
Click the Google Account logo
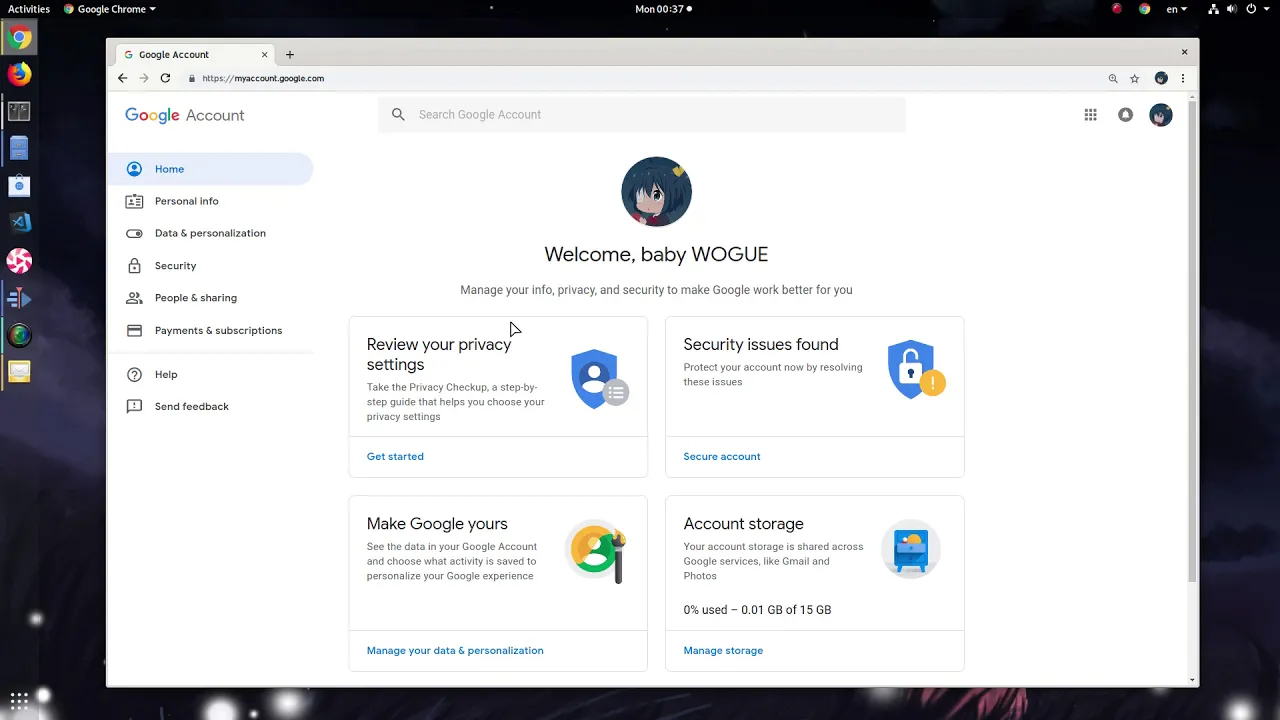point(185,115)
